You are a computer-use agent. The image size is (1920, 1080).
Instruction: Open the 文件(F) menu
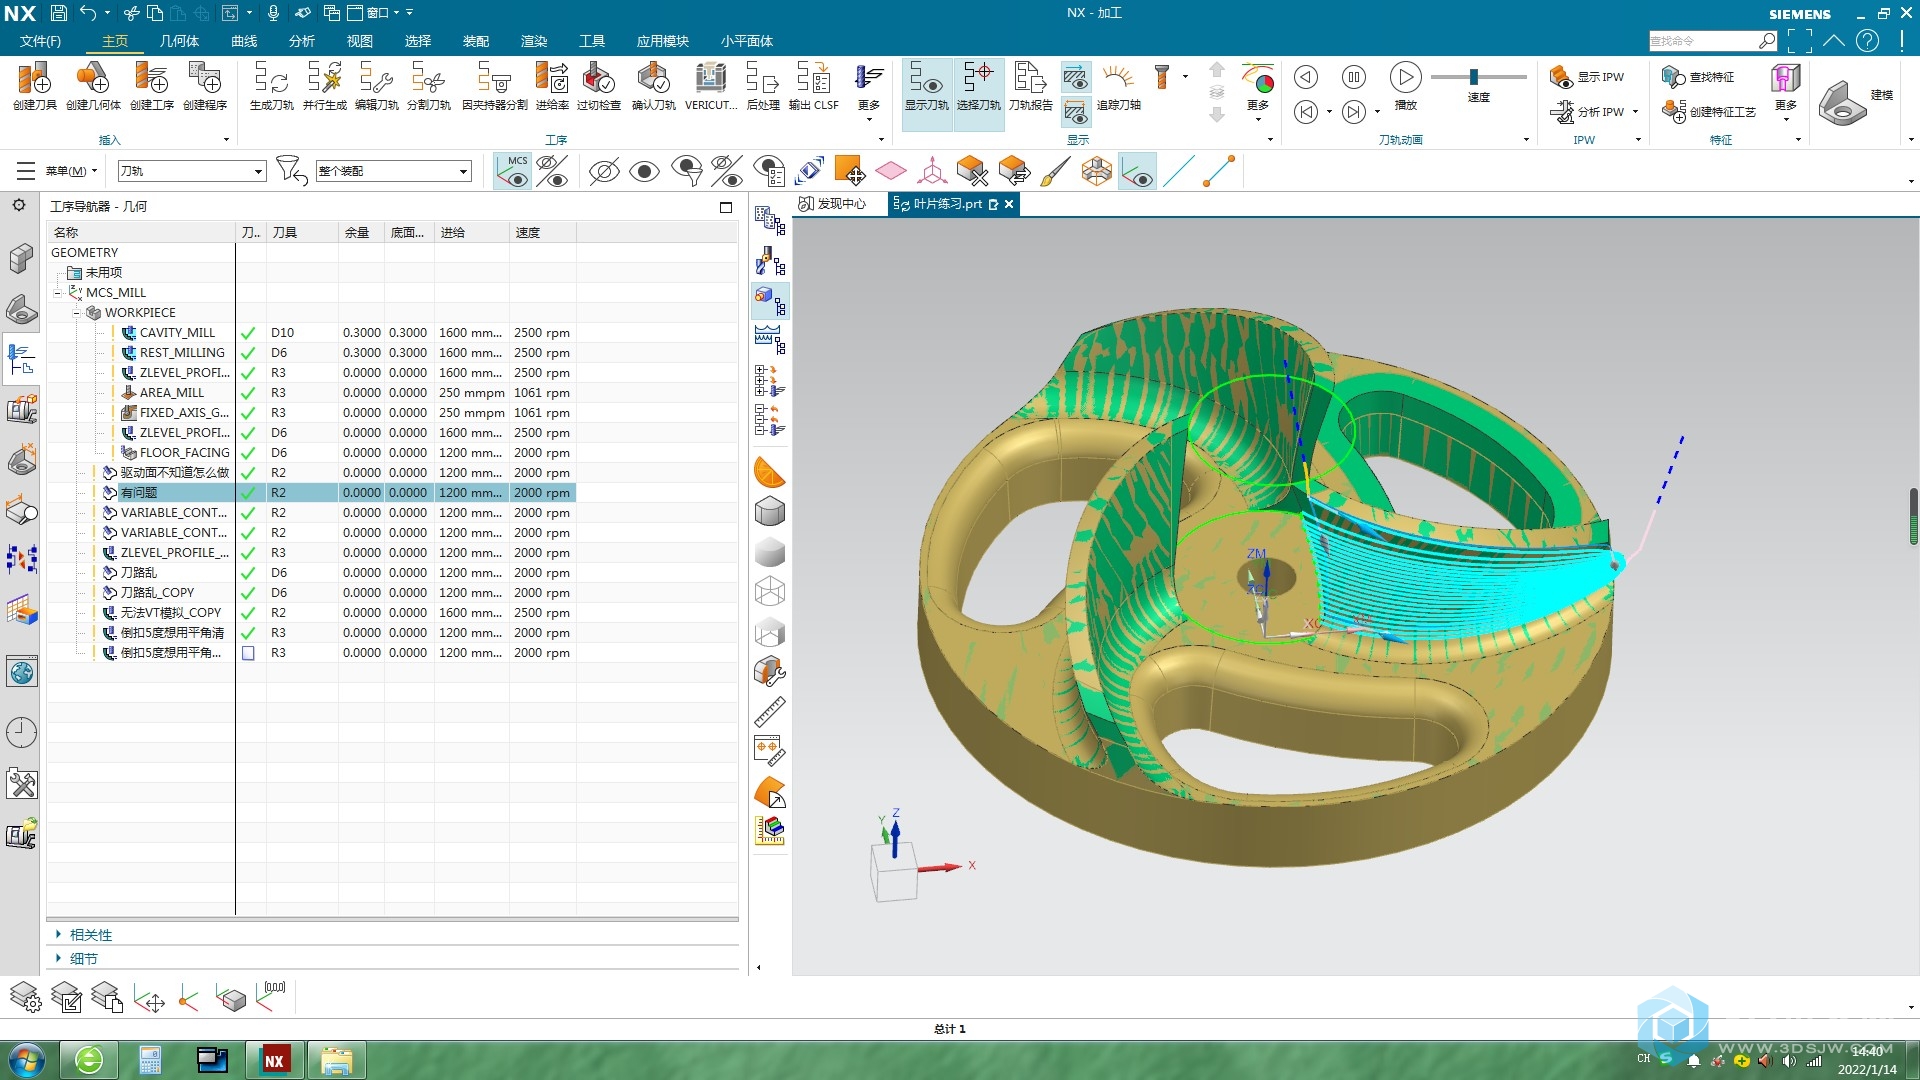click(x=40, y=41)
